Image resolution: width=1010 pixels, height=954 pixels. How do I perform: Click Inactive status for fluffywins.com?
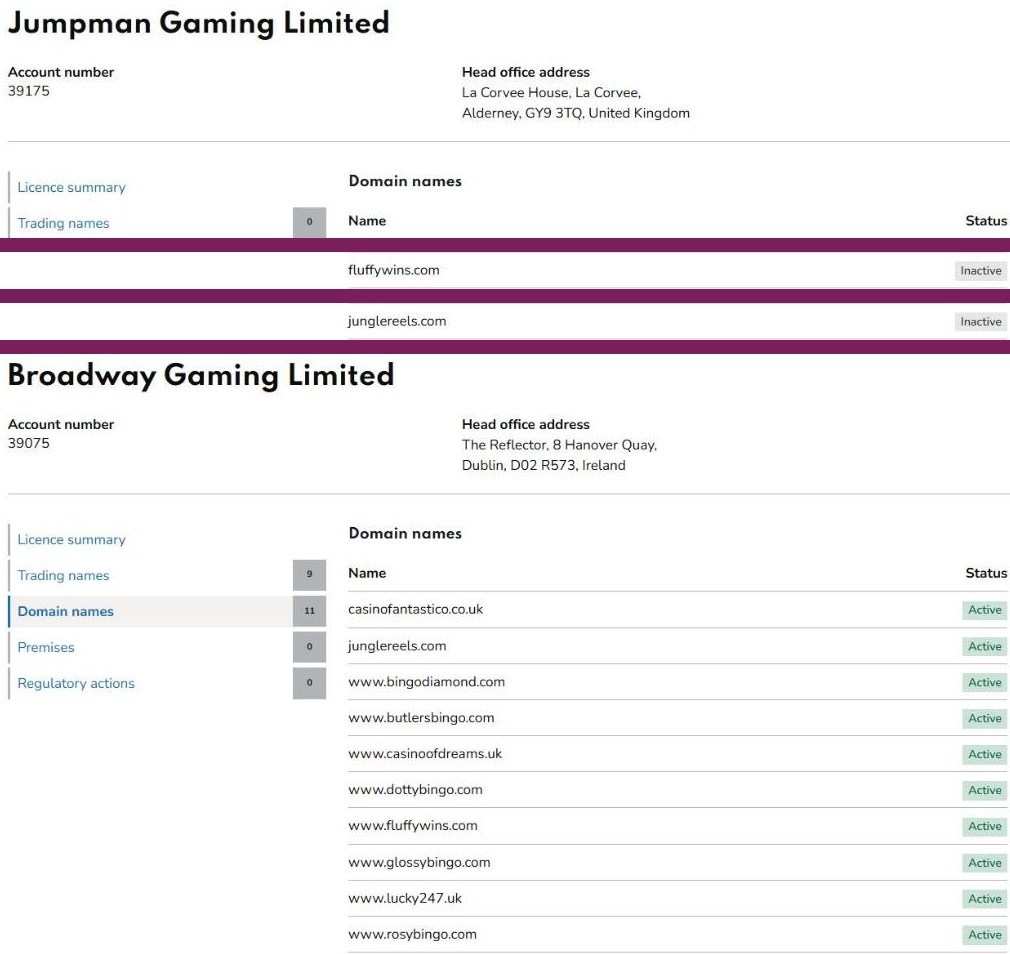pos(980,271)
